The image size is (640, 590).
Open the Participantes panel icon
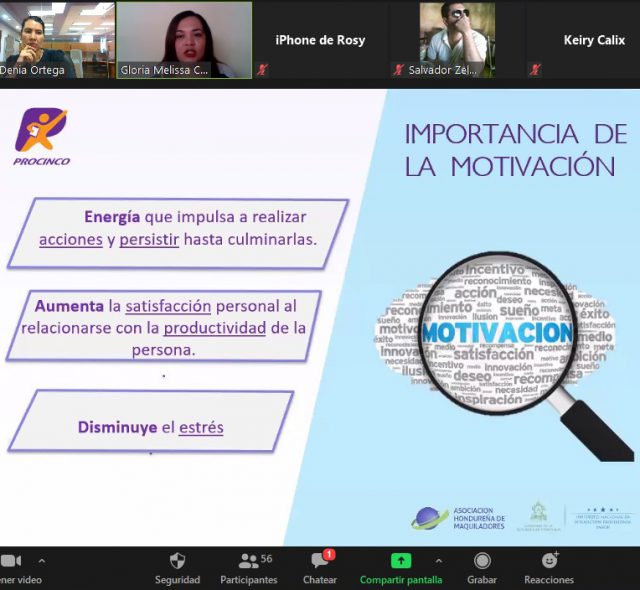pos(249,561)
